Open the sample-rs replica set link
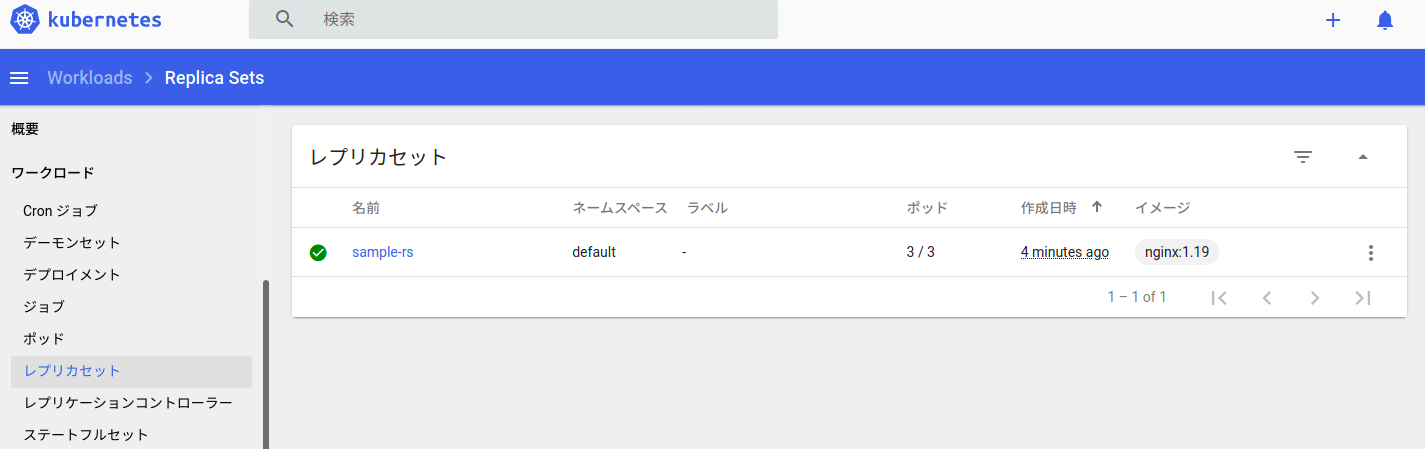The width and height of the screenshot is (1425, 449). pyautogui.click(x=382, y=252)
